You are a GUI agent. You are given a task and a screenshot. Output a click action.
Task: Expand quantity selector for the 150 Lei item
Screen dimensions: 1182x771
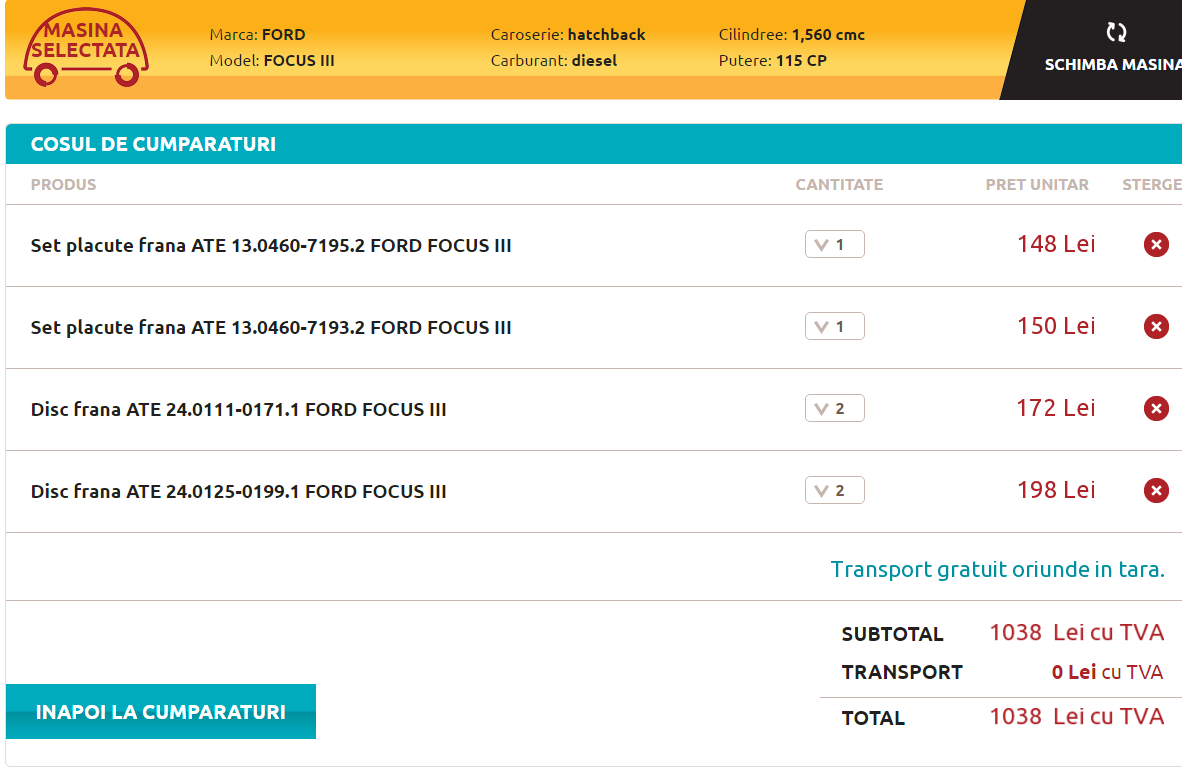[834, 327]
